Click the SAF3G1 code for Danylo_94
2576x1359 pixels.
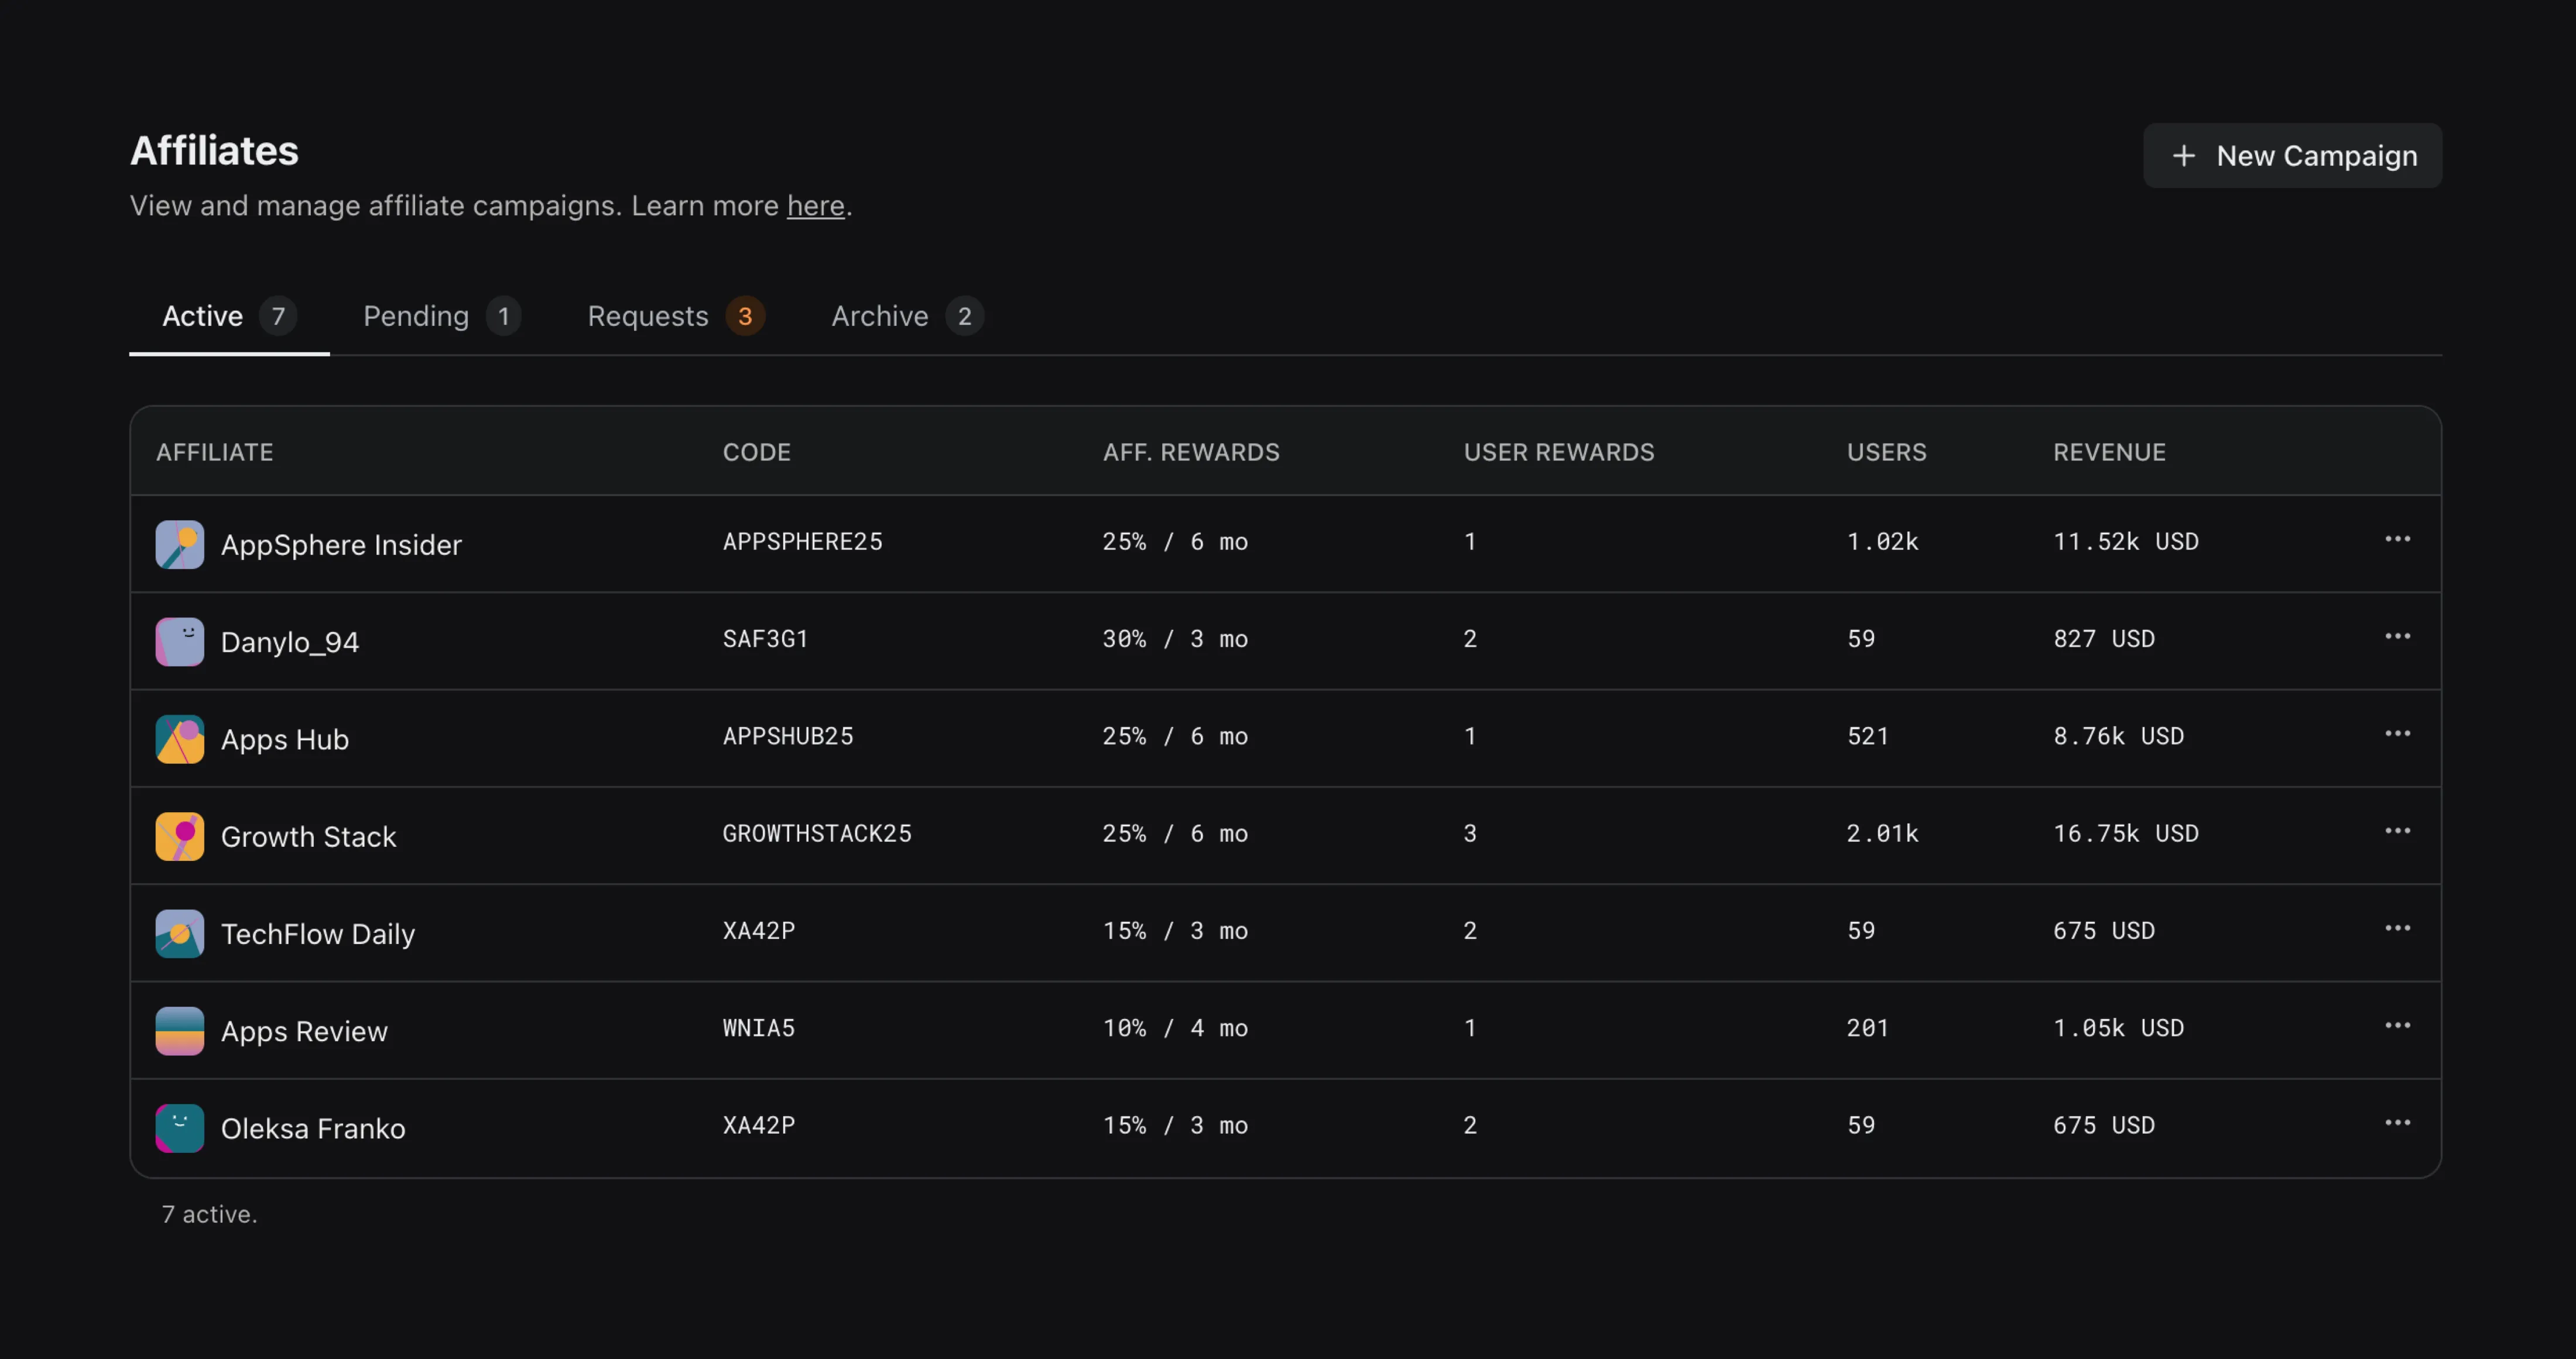click(765, 639)
